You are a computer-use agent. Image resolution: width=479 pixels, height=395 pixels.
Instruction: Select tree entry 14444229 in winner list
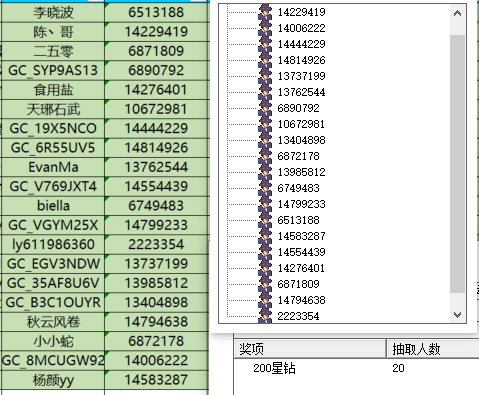pyautogui.click(x=301, y=44)
